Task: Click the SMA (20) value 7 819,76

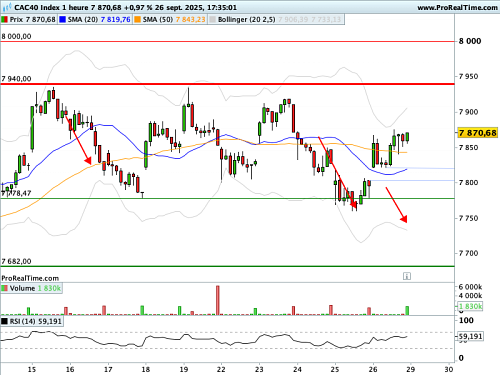Action: pos(115,20)
